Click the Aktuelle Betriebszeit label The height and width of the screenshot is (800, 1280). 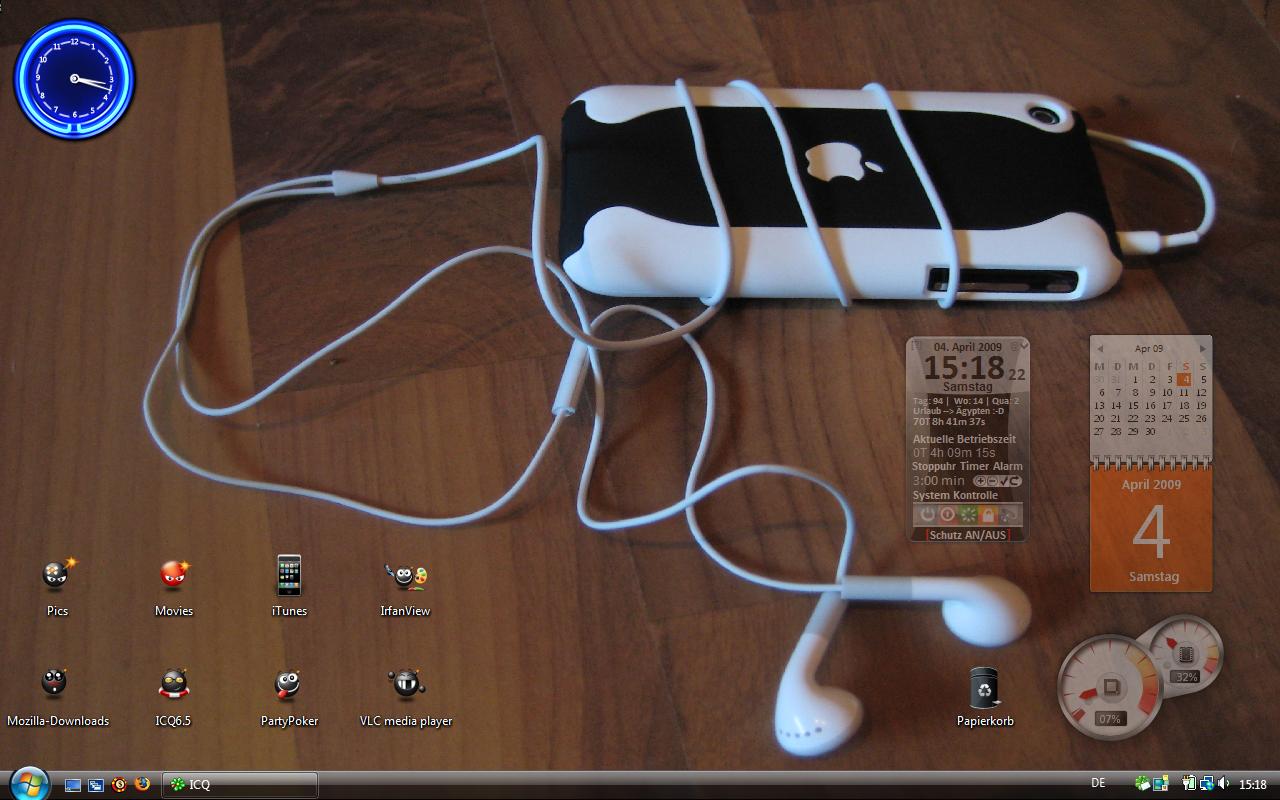(x=964, y=439)
